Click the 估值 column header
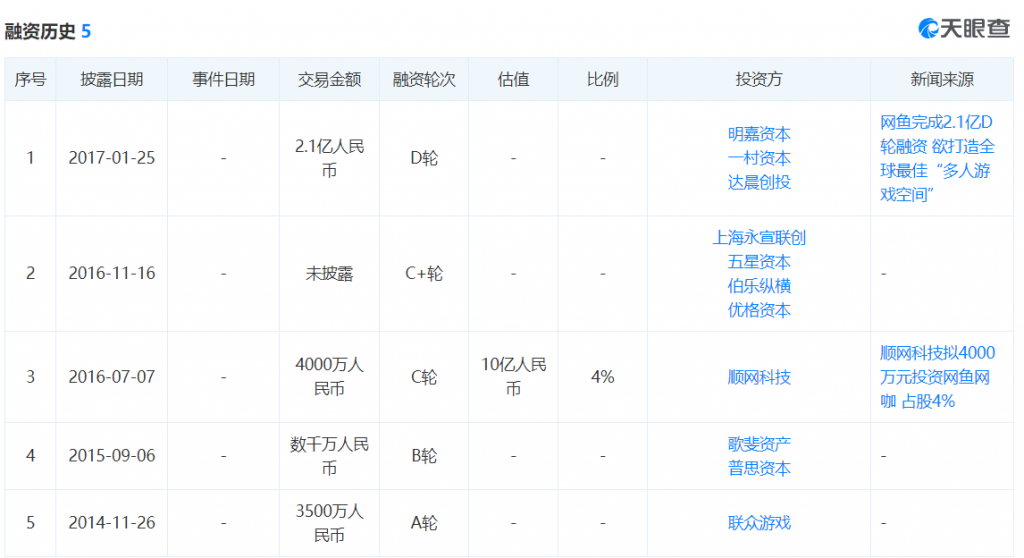This screenshot has width=1024, height=558. (513, 80)
